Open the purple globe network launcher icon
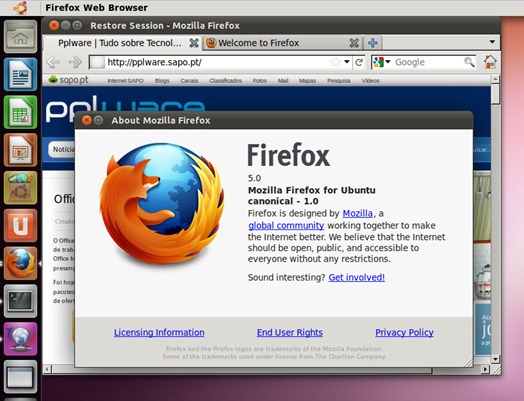Screen dimensions: 524x401 tap(20, 339)
